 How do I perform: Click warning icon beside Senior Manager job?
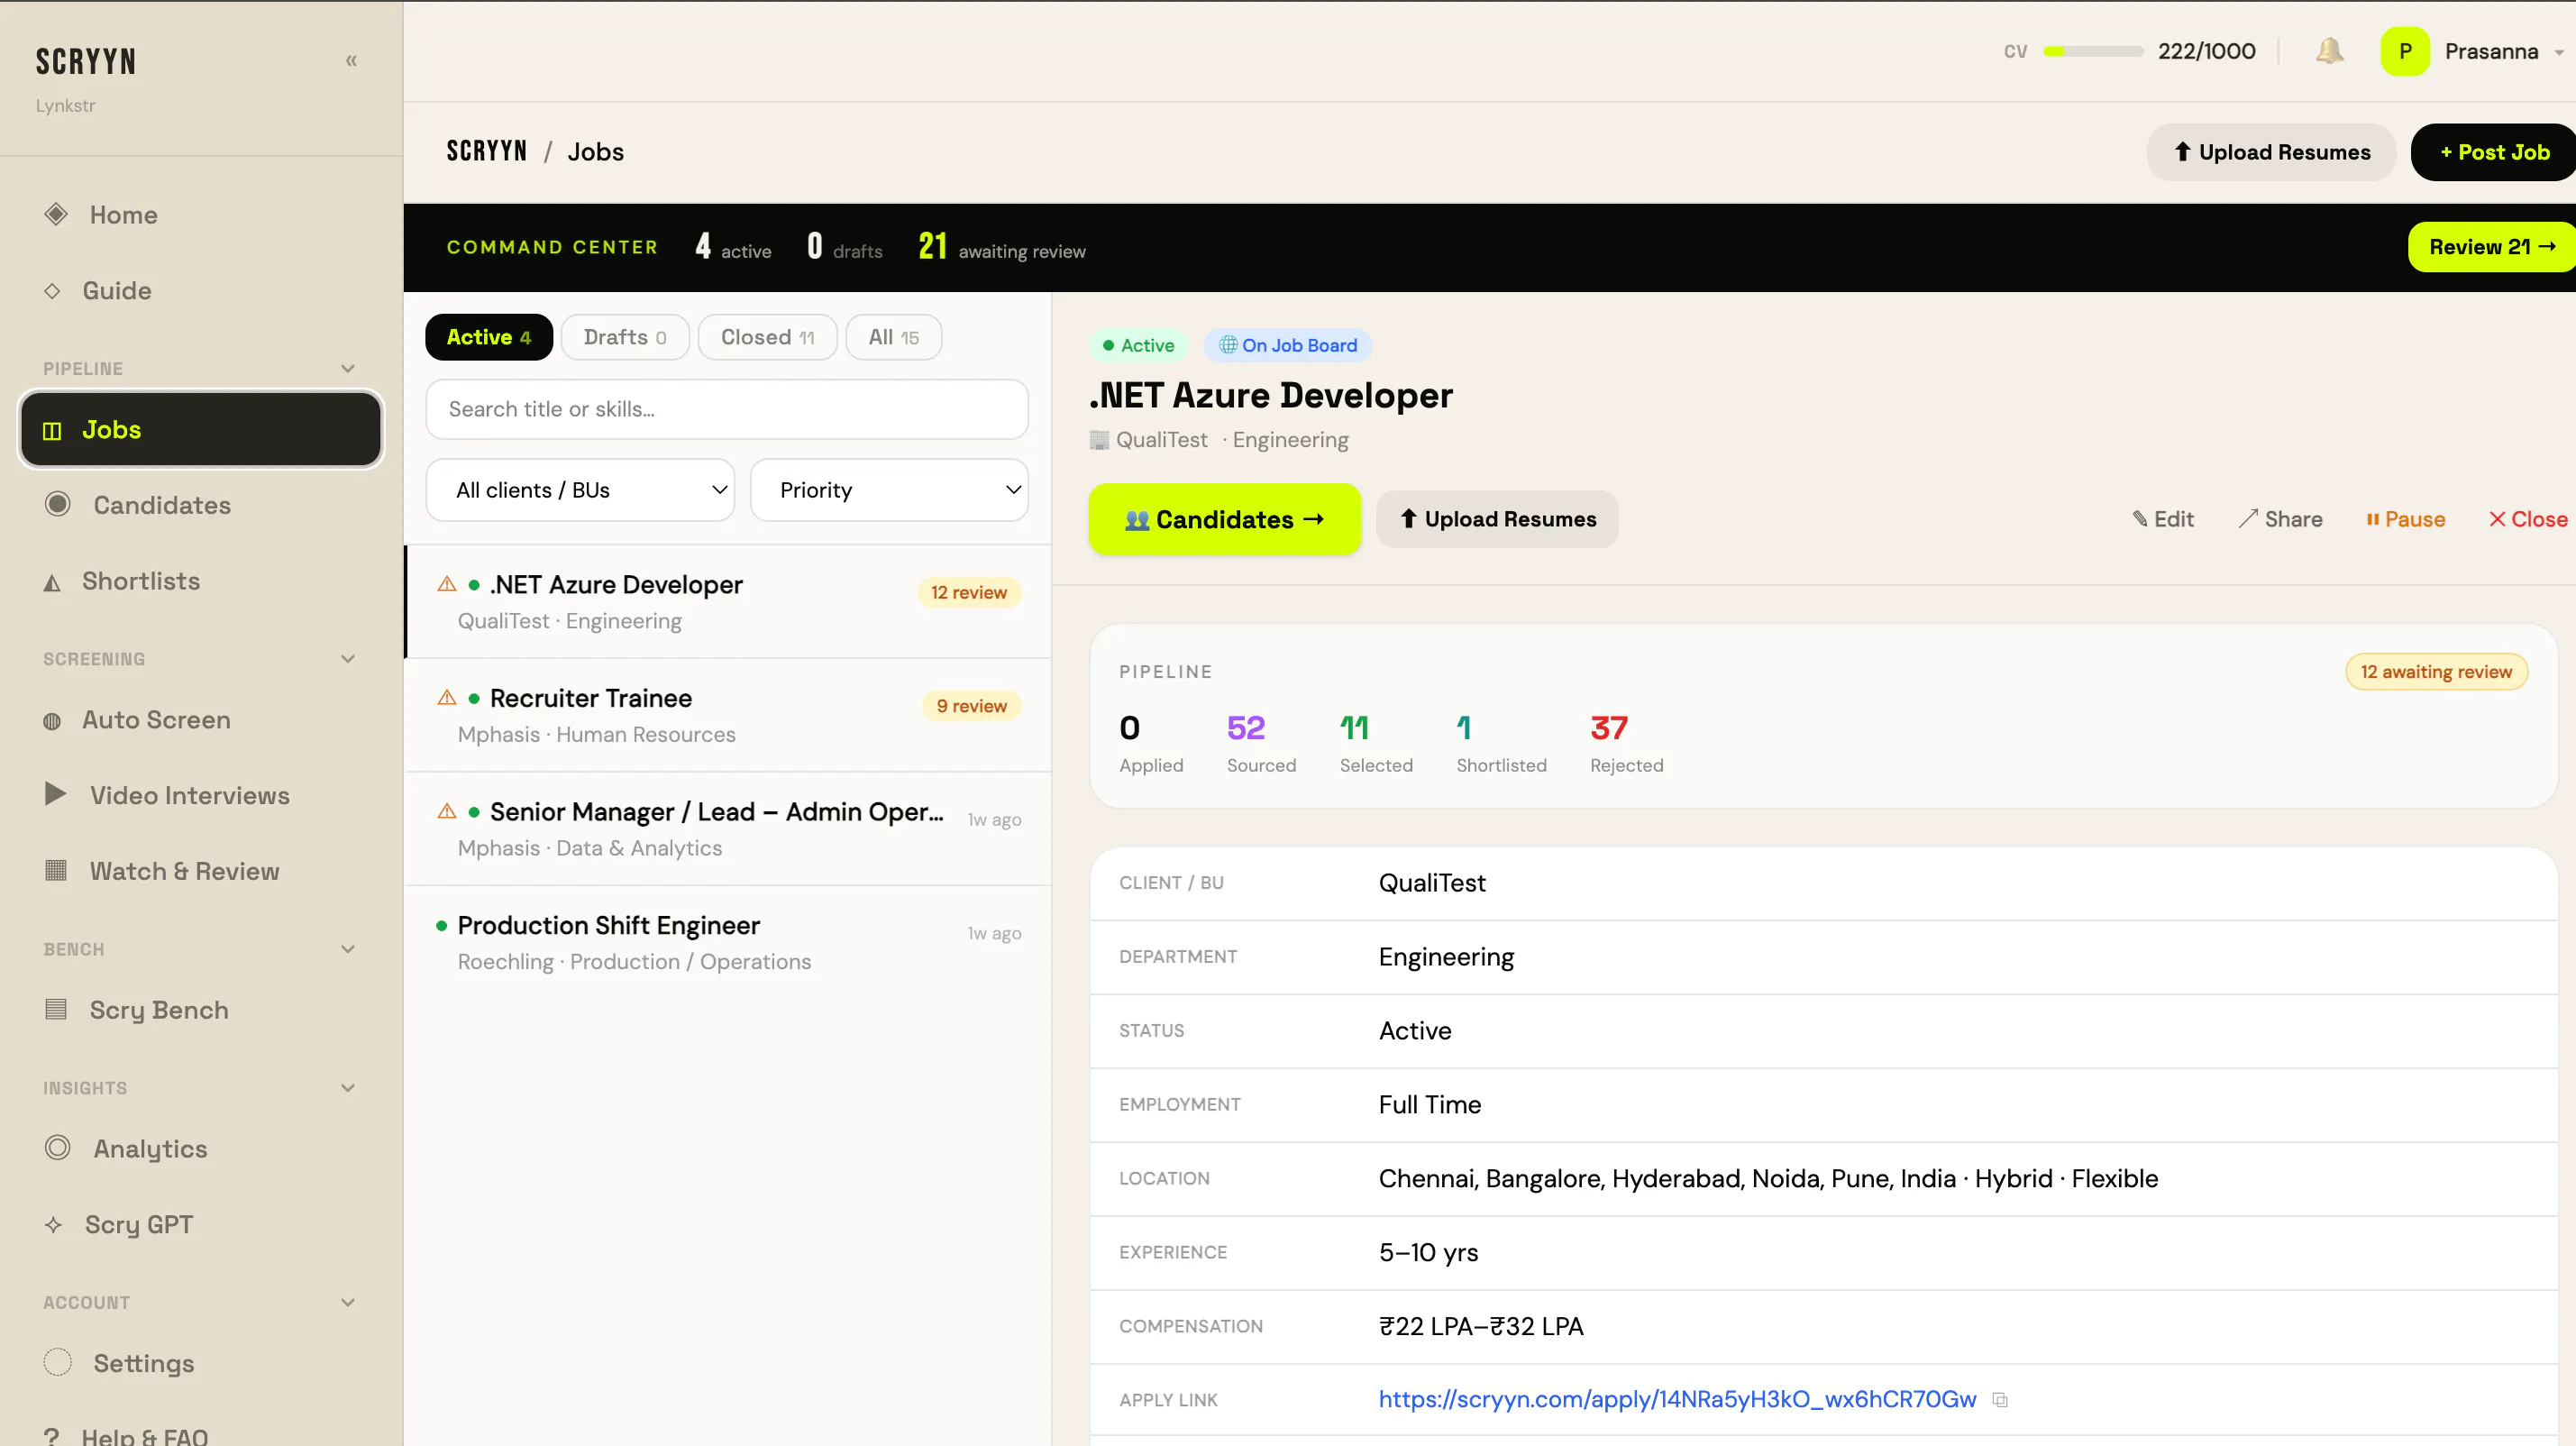click(x=447, y=811)
